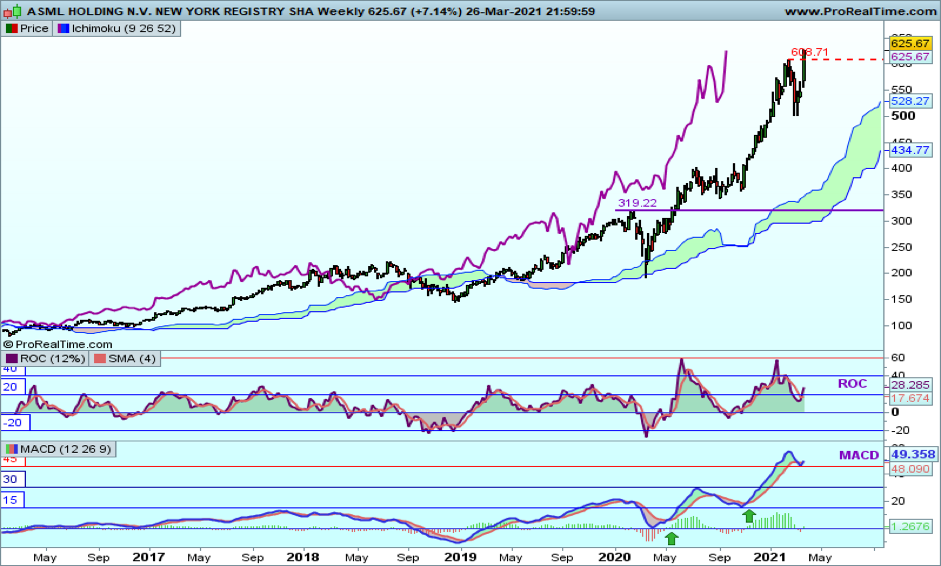
Task: Click the 30 level box in MACD panel
Action: pyautogui.click(x=13, y=479)
